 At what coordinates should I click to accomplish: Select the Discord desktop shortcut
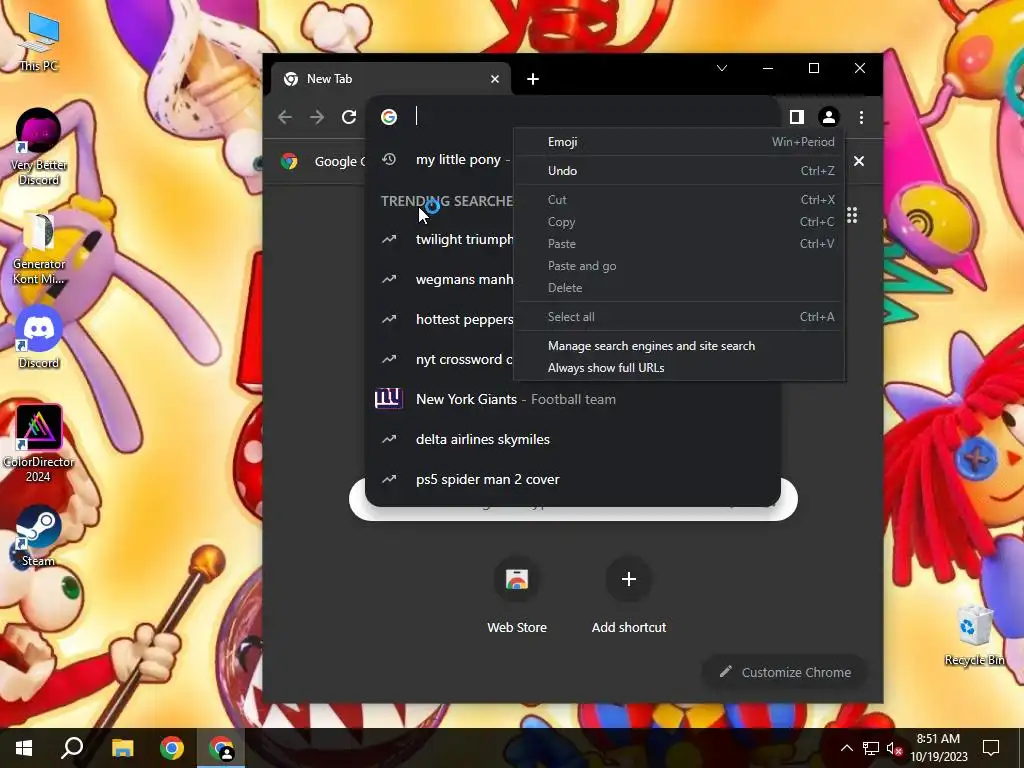point(39,338)
